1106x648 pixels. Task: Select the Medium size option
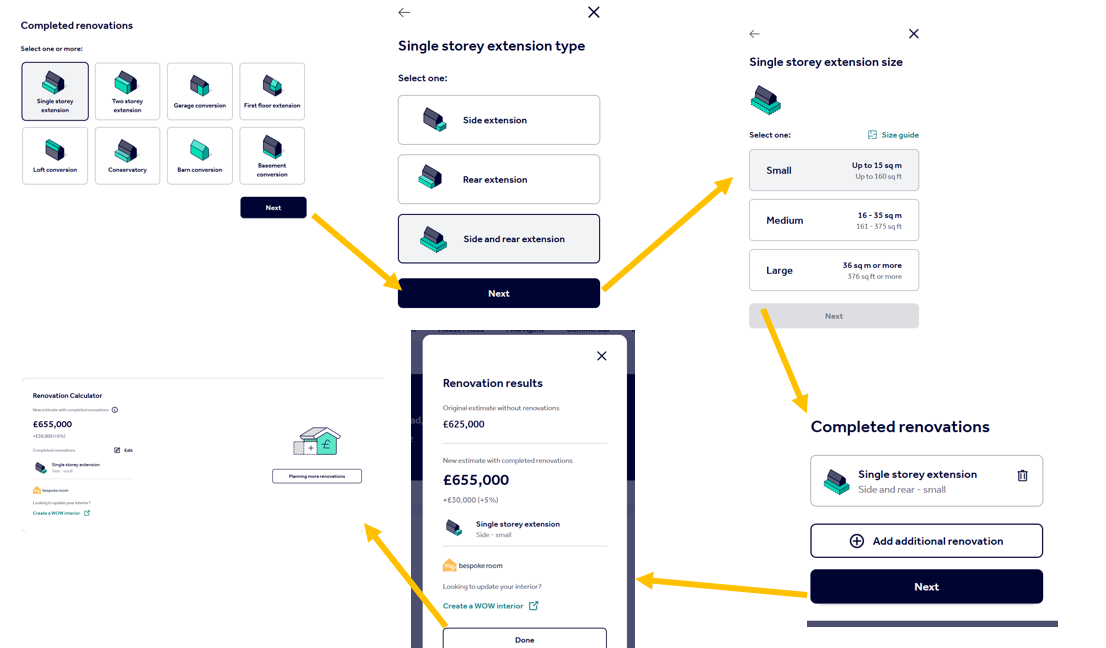tap(834, 220)
